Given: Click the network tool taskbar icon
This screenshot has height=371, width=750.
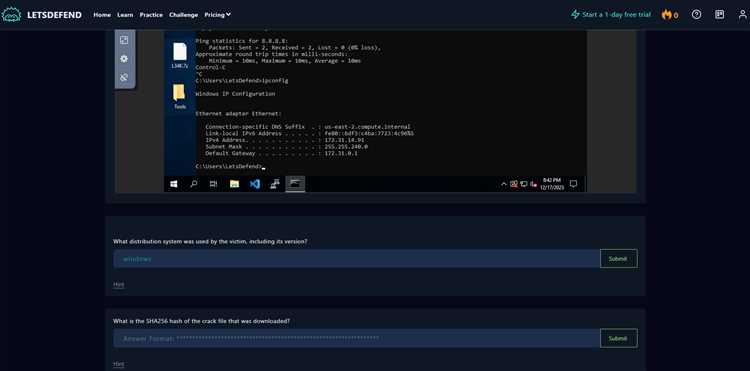Looking at the screenshot, I should point(275,184).
